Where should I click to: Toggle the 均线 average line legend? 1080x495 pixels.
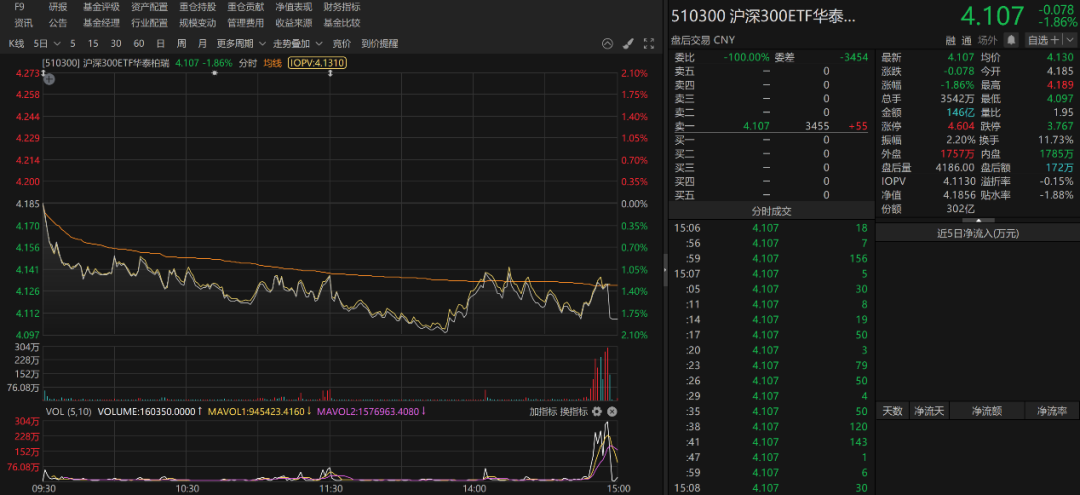pyautogui.click(x=273, y=63)
